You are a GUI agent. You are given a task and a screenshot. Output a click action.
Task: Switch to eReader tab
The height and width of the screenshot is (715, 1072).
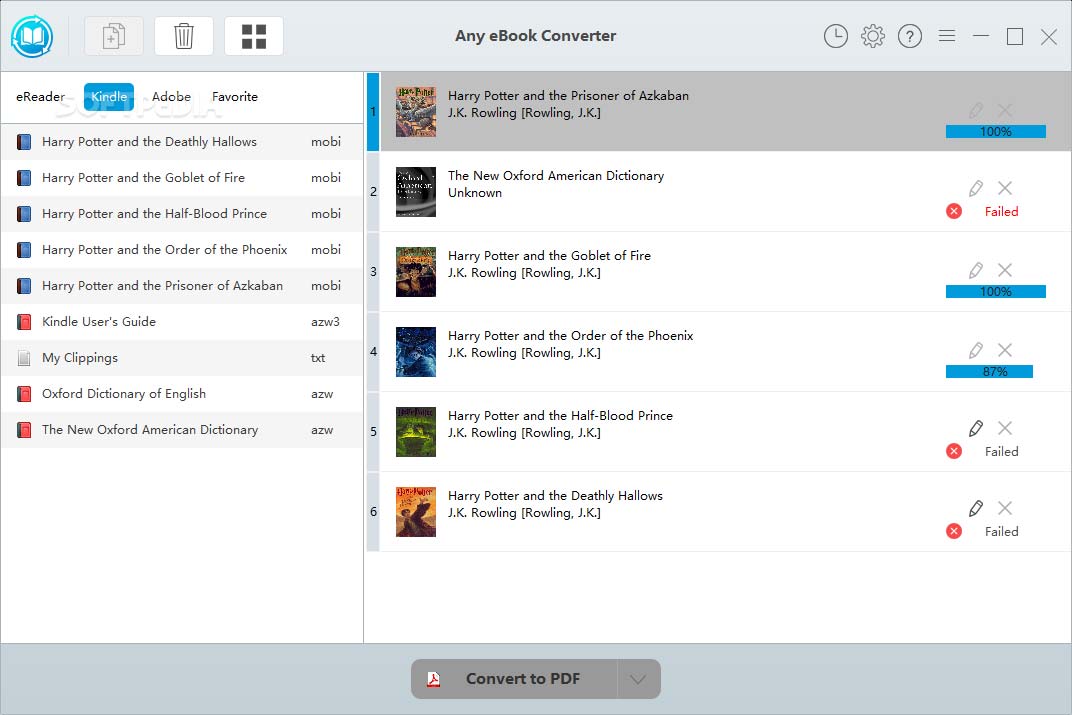tap(40, 96)
